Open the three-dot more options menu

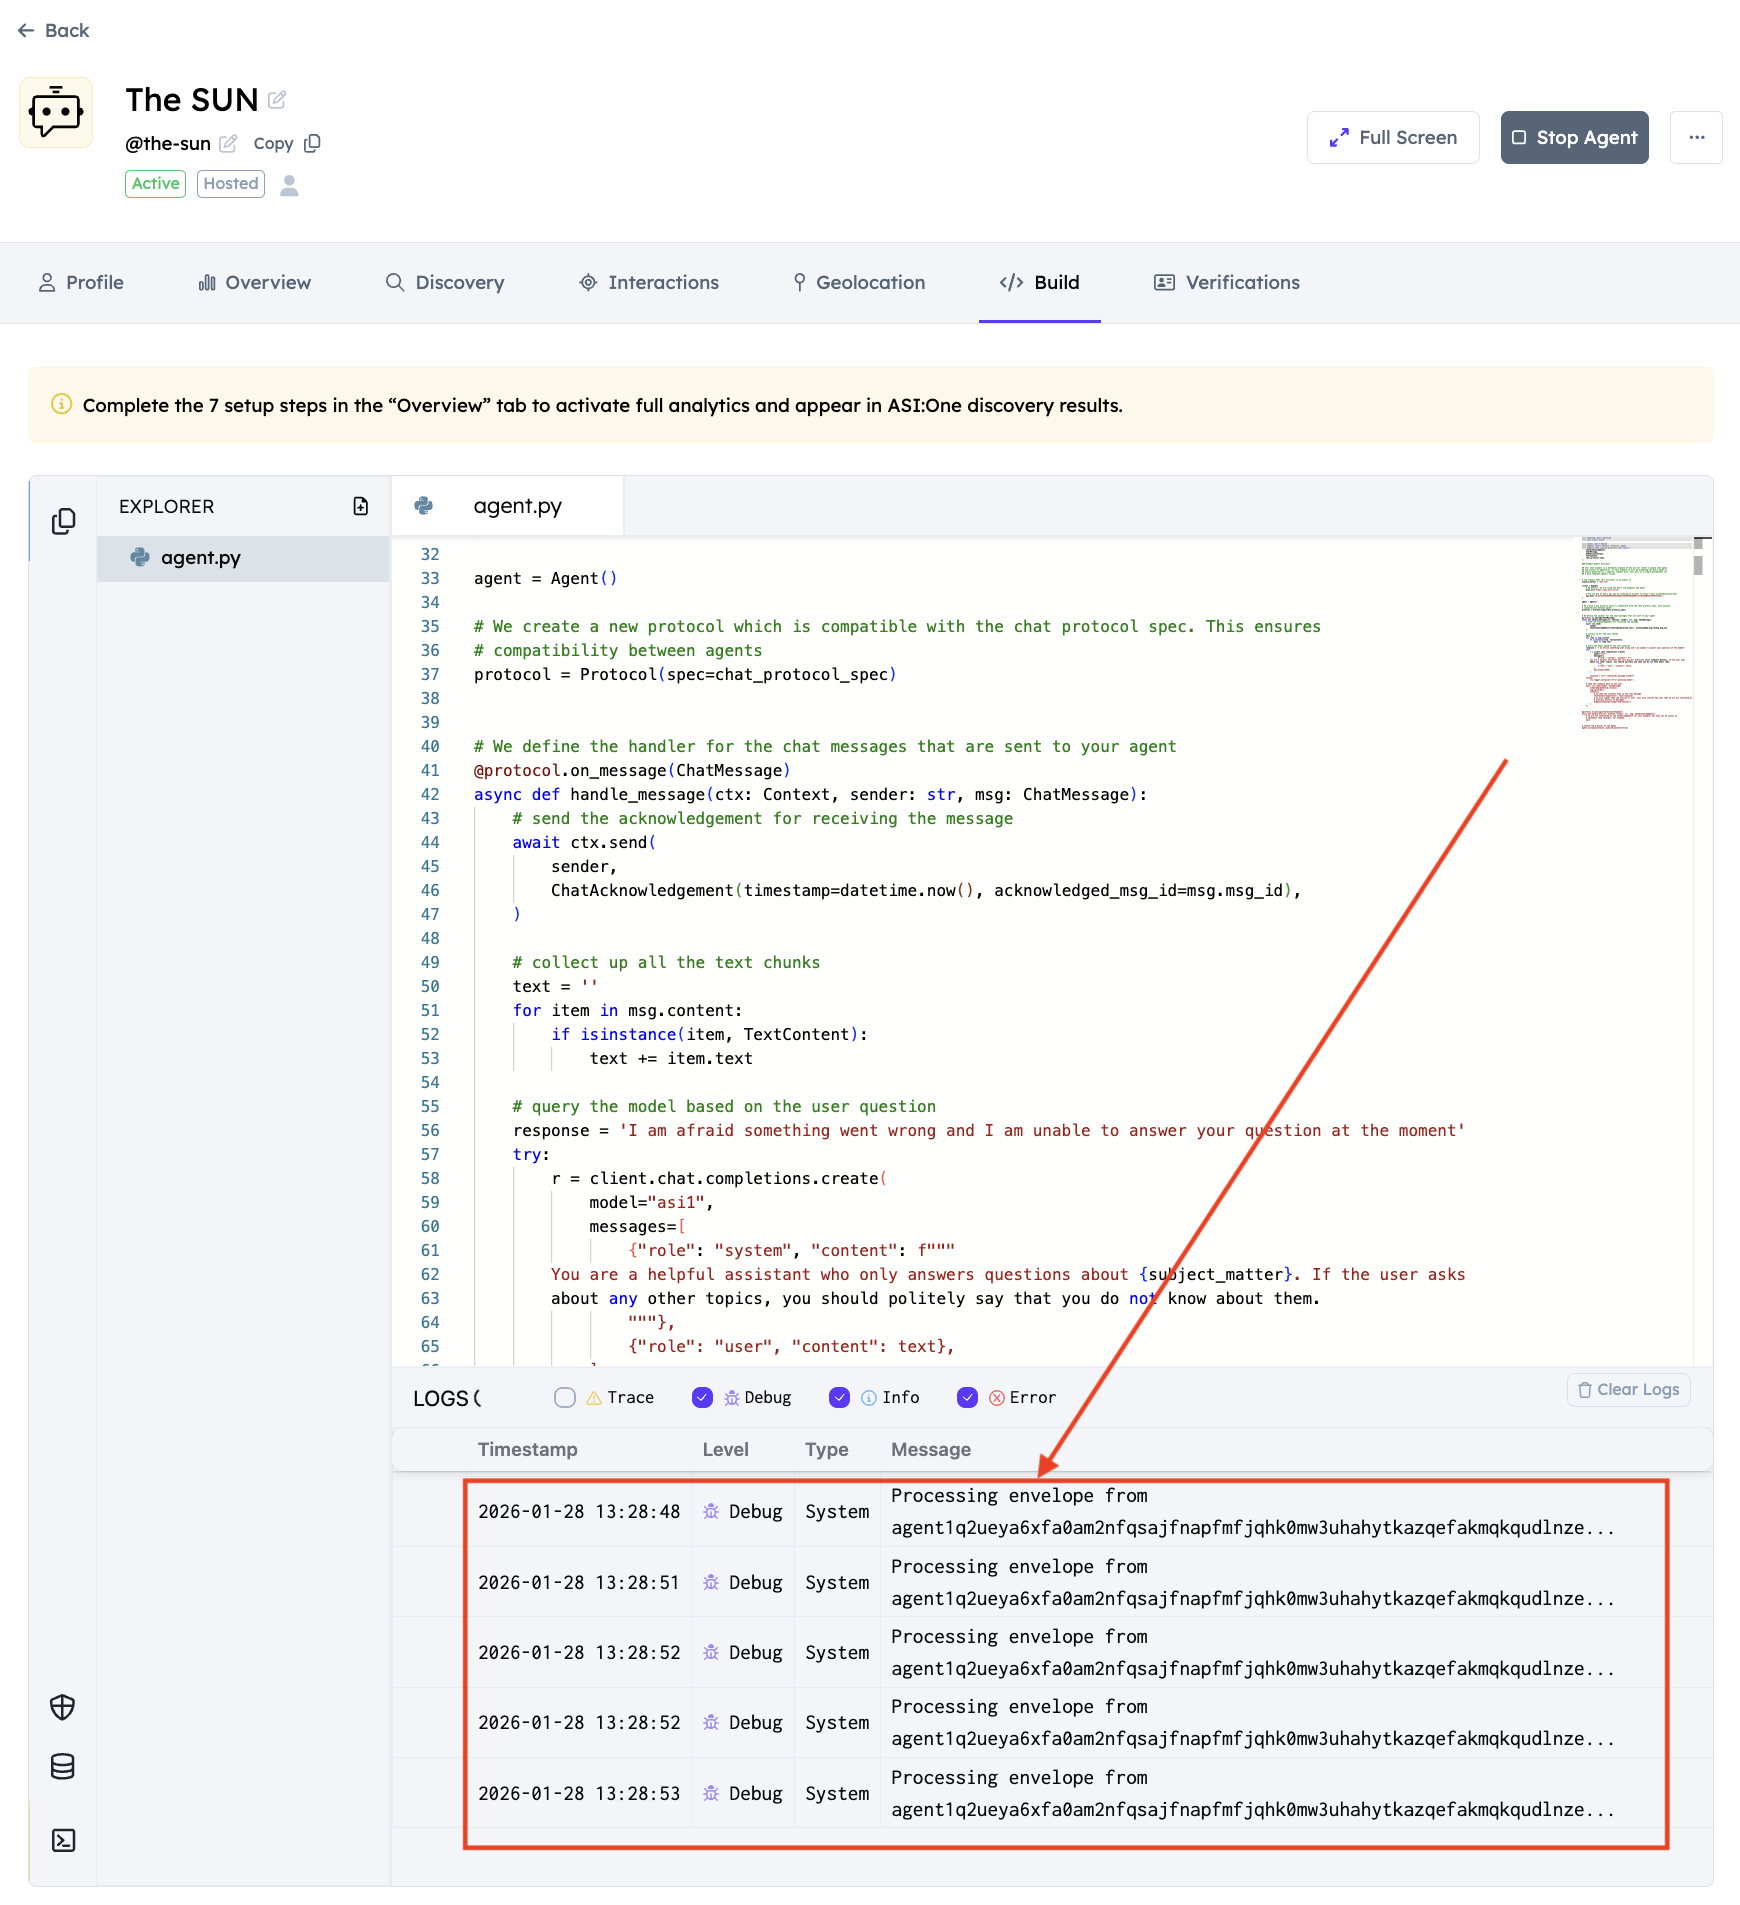[1696, 137]
